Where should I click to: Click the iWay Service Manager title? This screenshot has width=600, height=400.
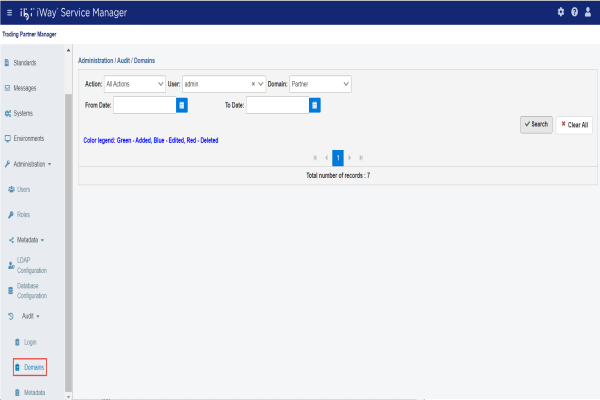coord(81,13)
